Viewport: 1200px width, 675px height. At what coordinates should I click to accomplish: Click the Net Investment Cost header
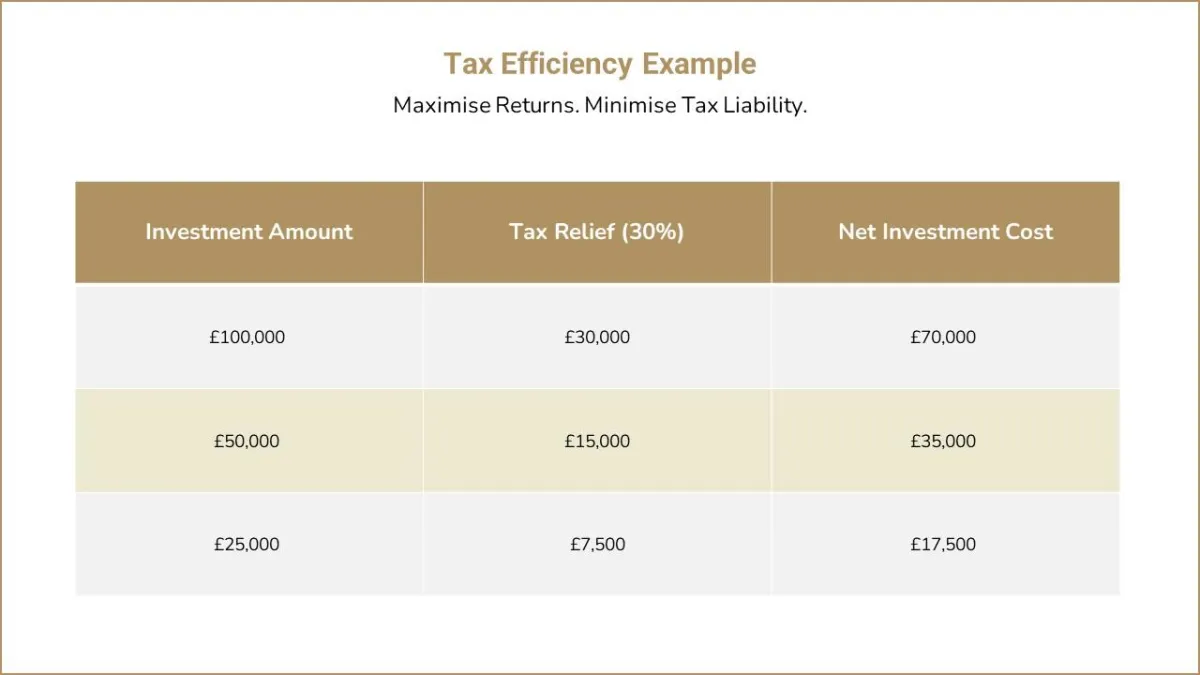point(945,232)
